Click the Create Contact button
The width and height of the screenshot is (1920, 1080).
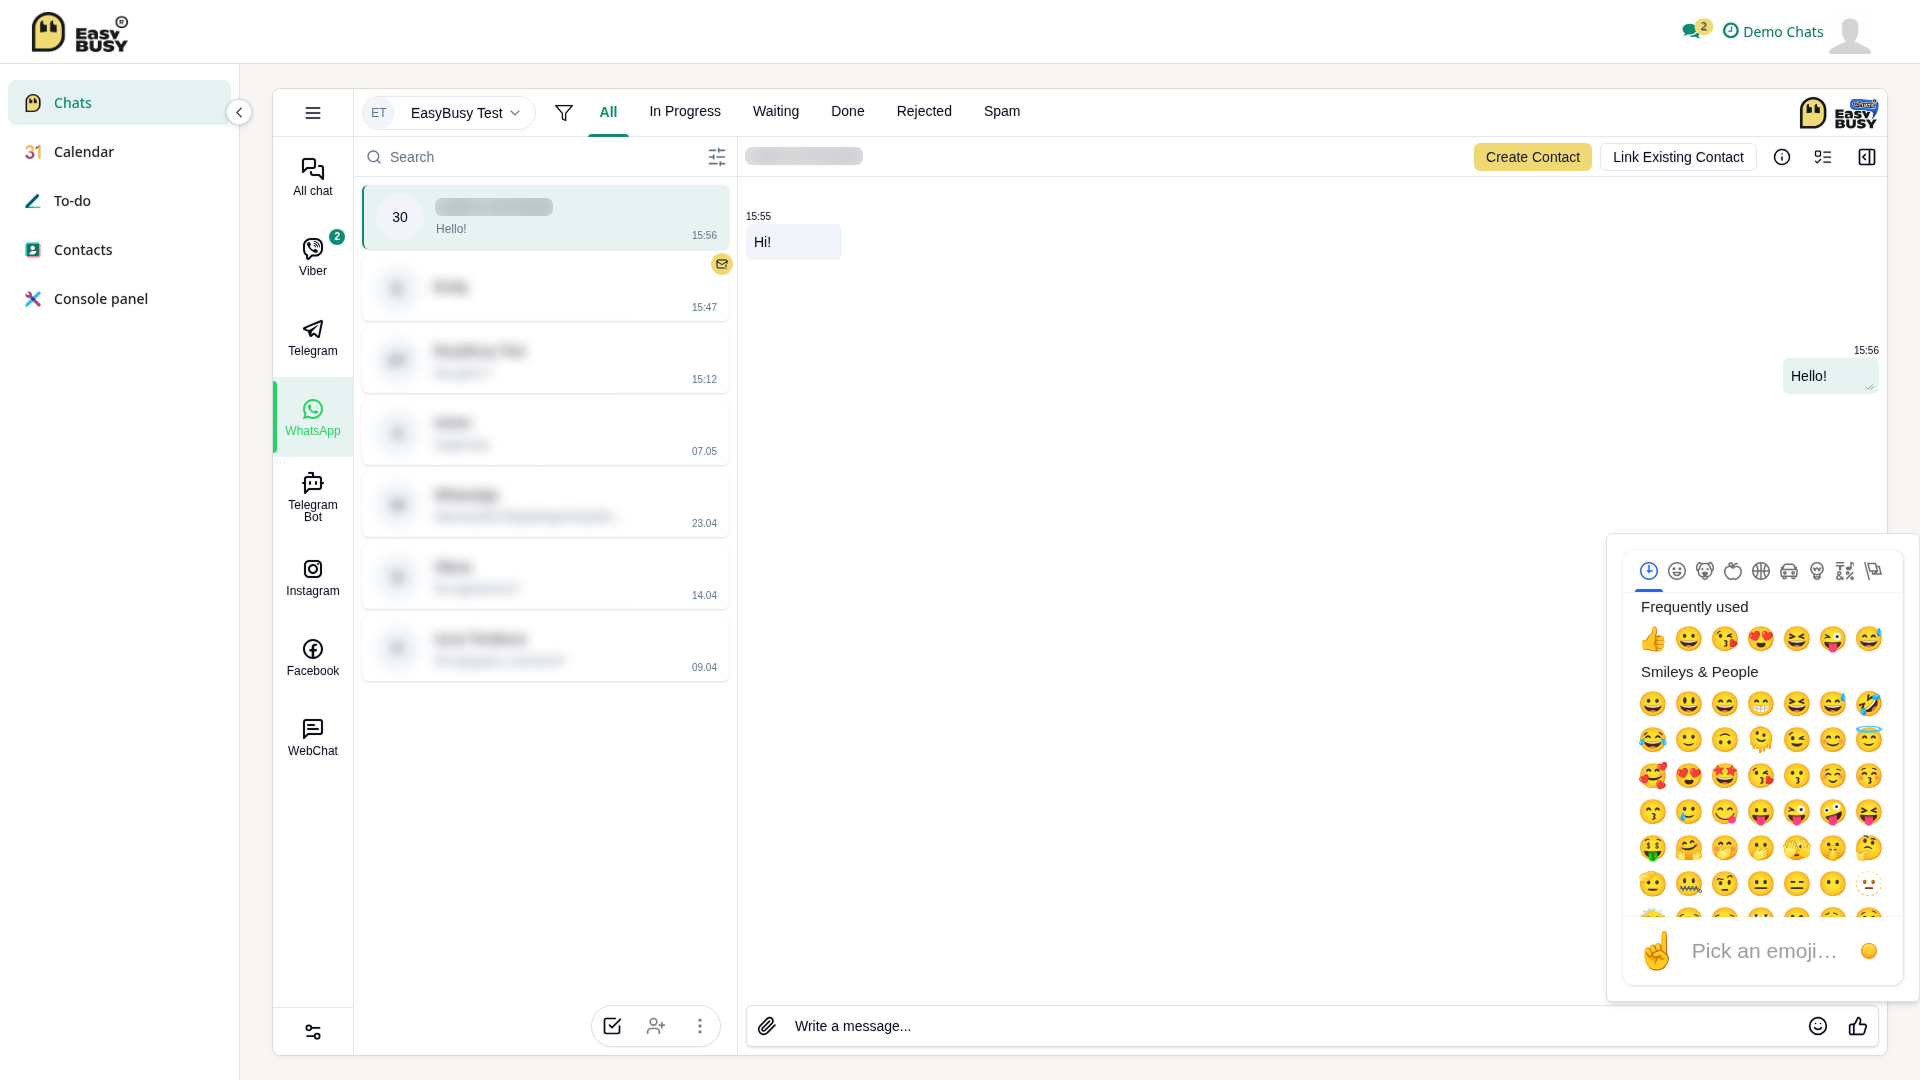point(1533,157)
